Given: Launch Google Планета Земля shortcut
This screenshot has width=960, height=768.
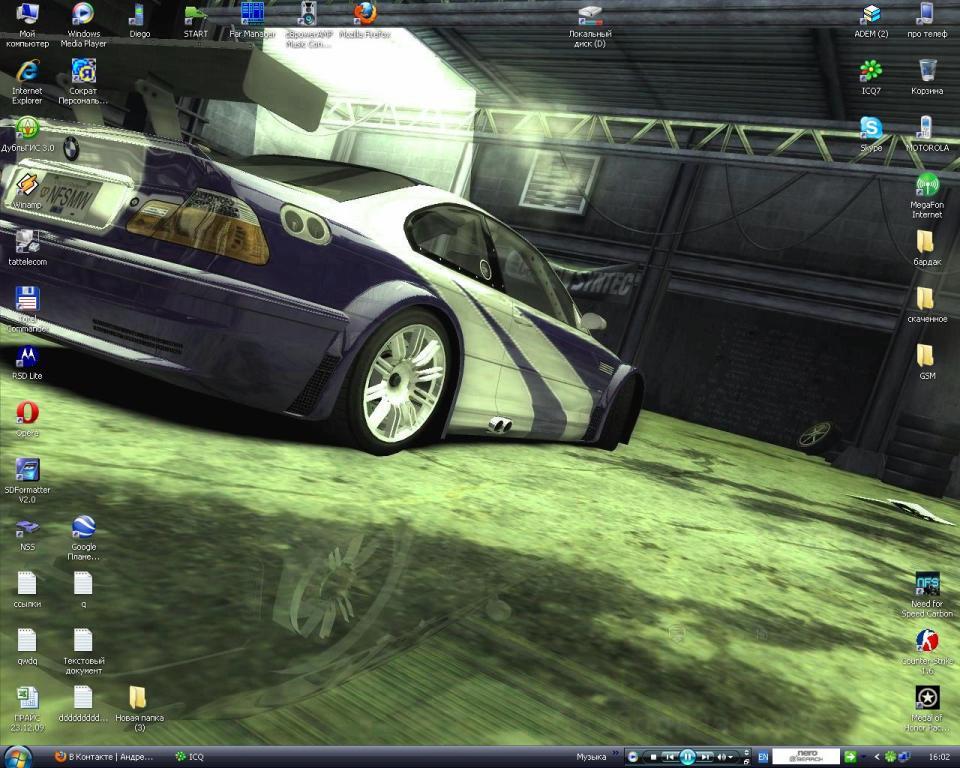Looking at the screenshot, I should 83,538.
